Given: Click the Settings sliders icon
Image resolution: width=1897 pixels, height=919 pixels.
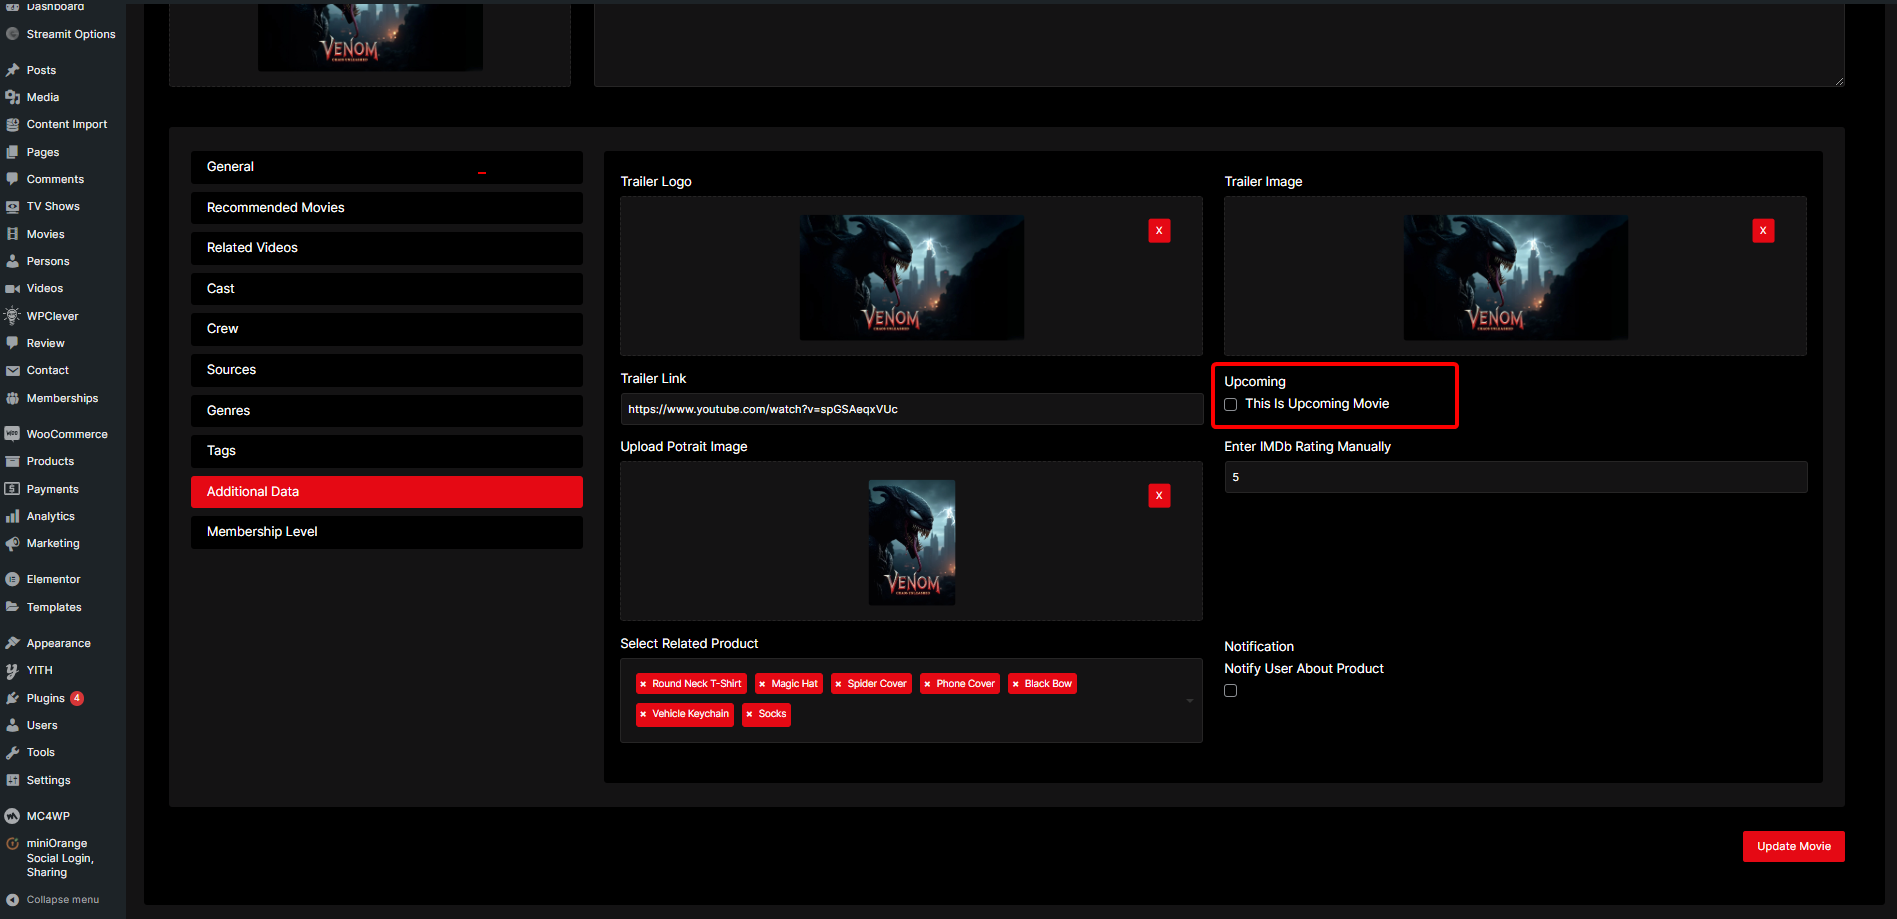Looking at the screenshot, I should pos(12,780).
